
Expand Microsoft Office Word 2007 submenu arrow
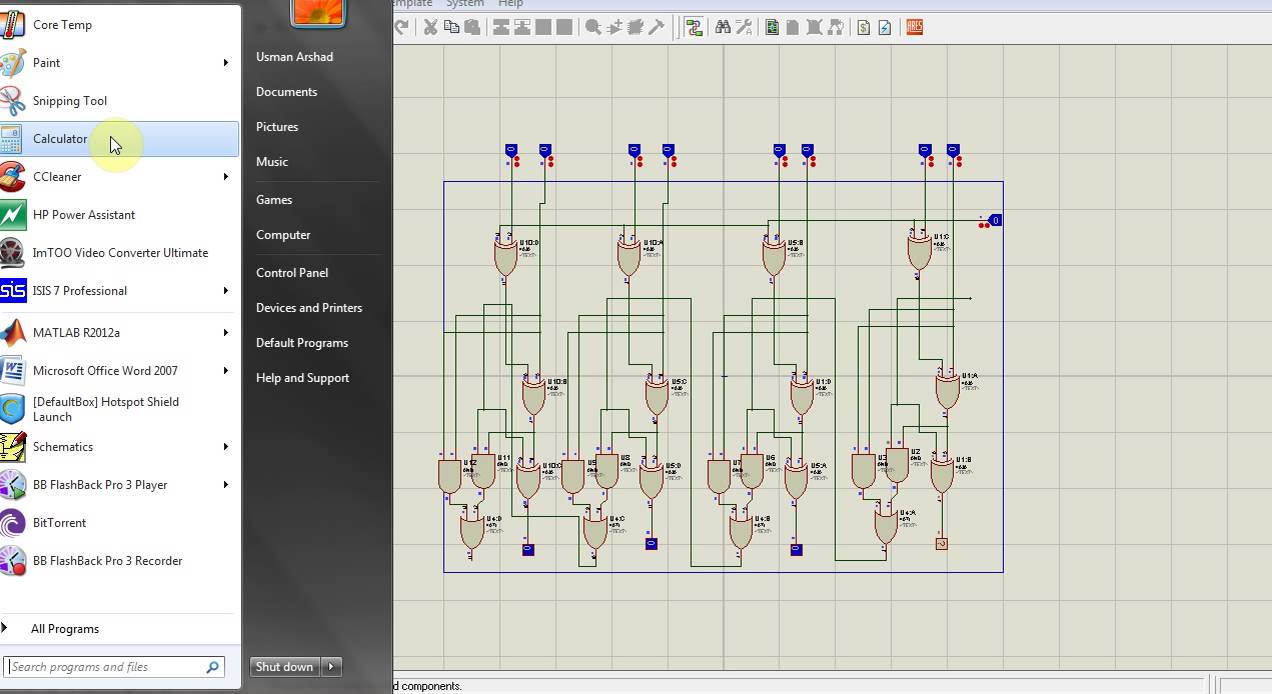coord(226,371)
